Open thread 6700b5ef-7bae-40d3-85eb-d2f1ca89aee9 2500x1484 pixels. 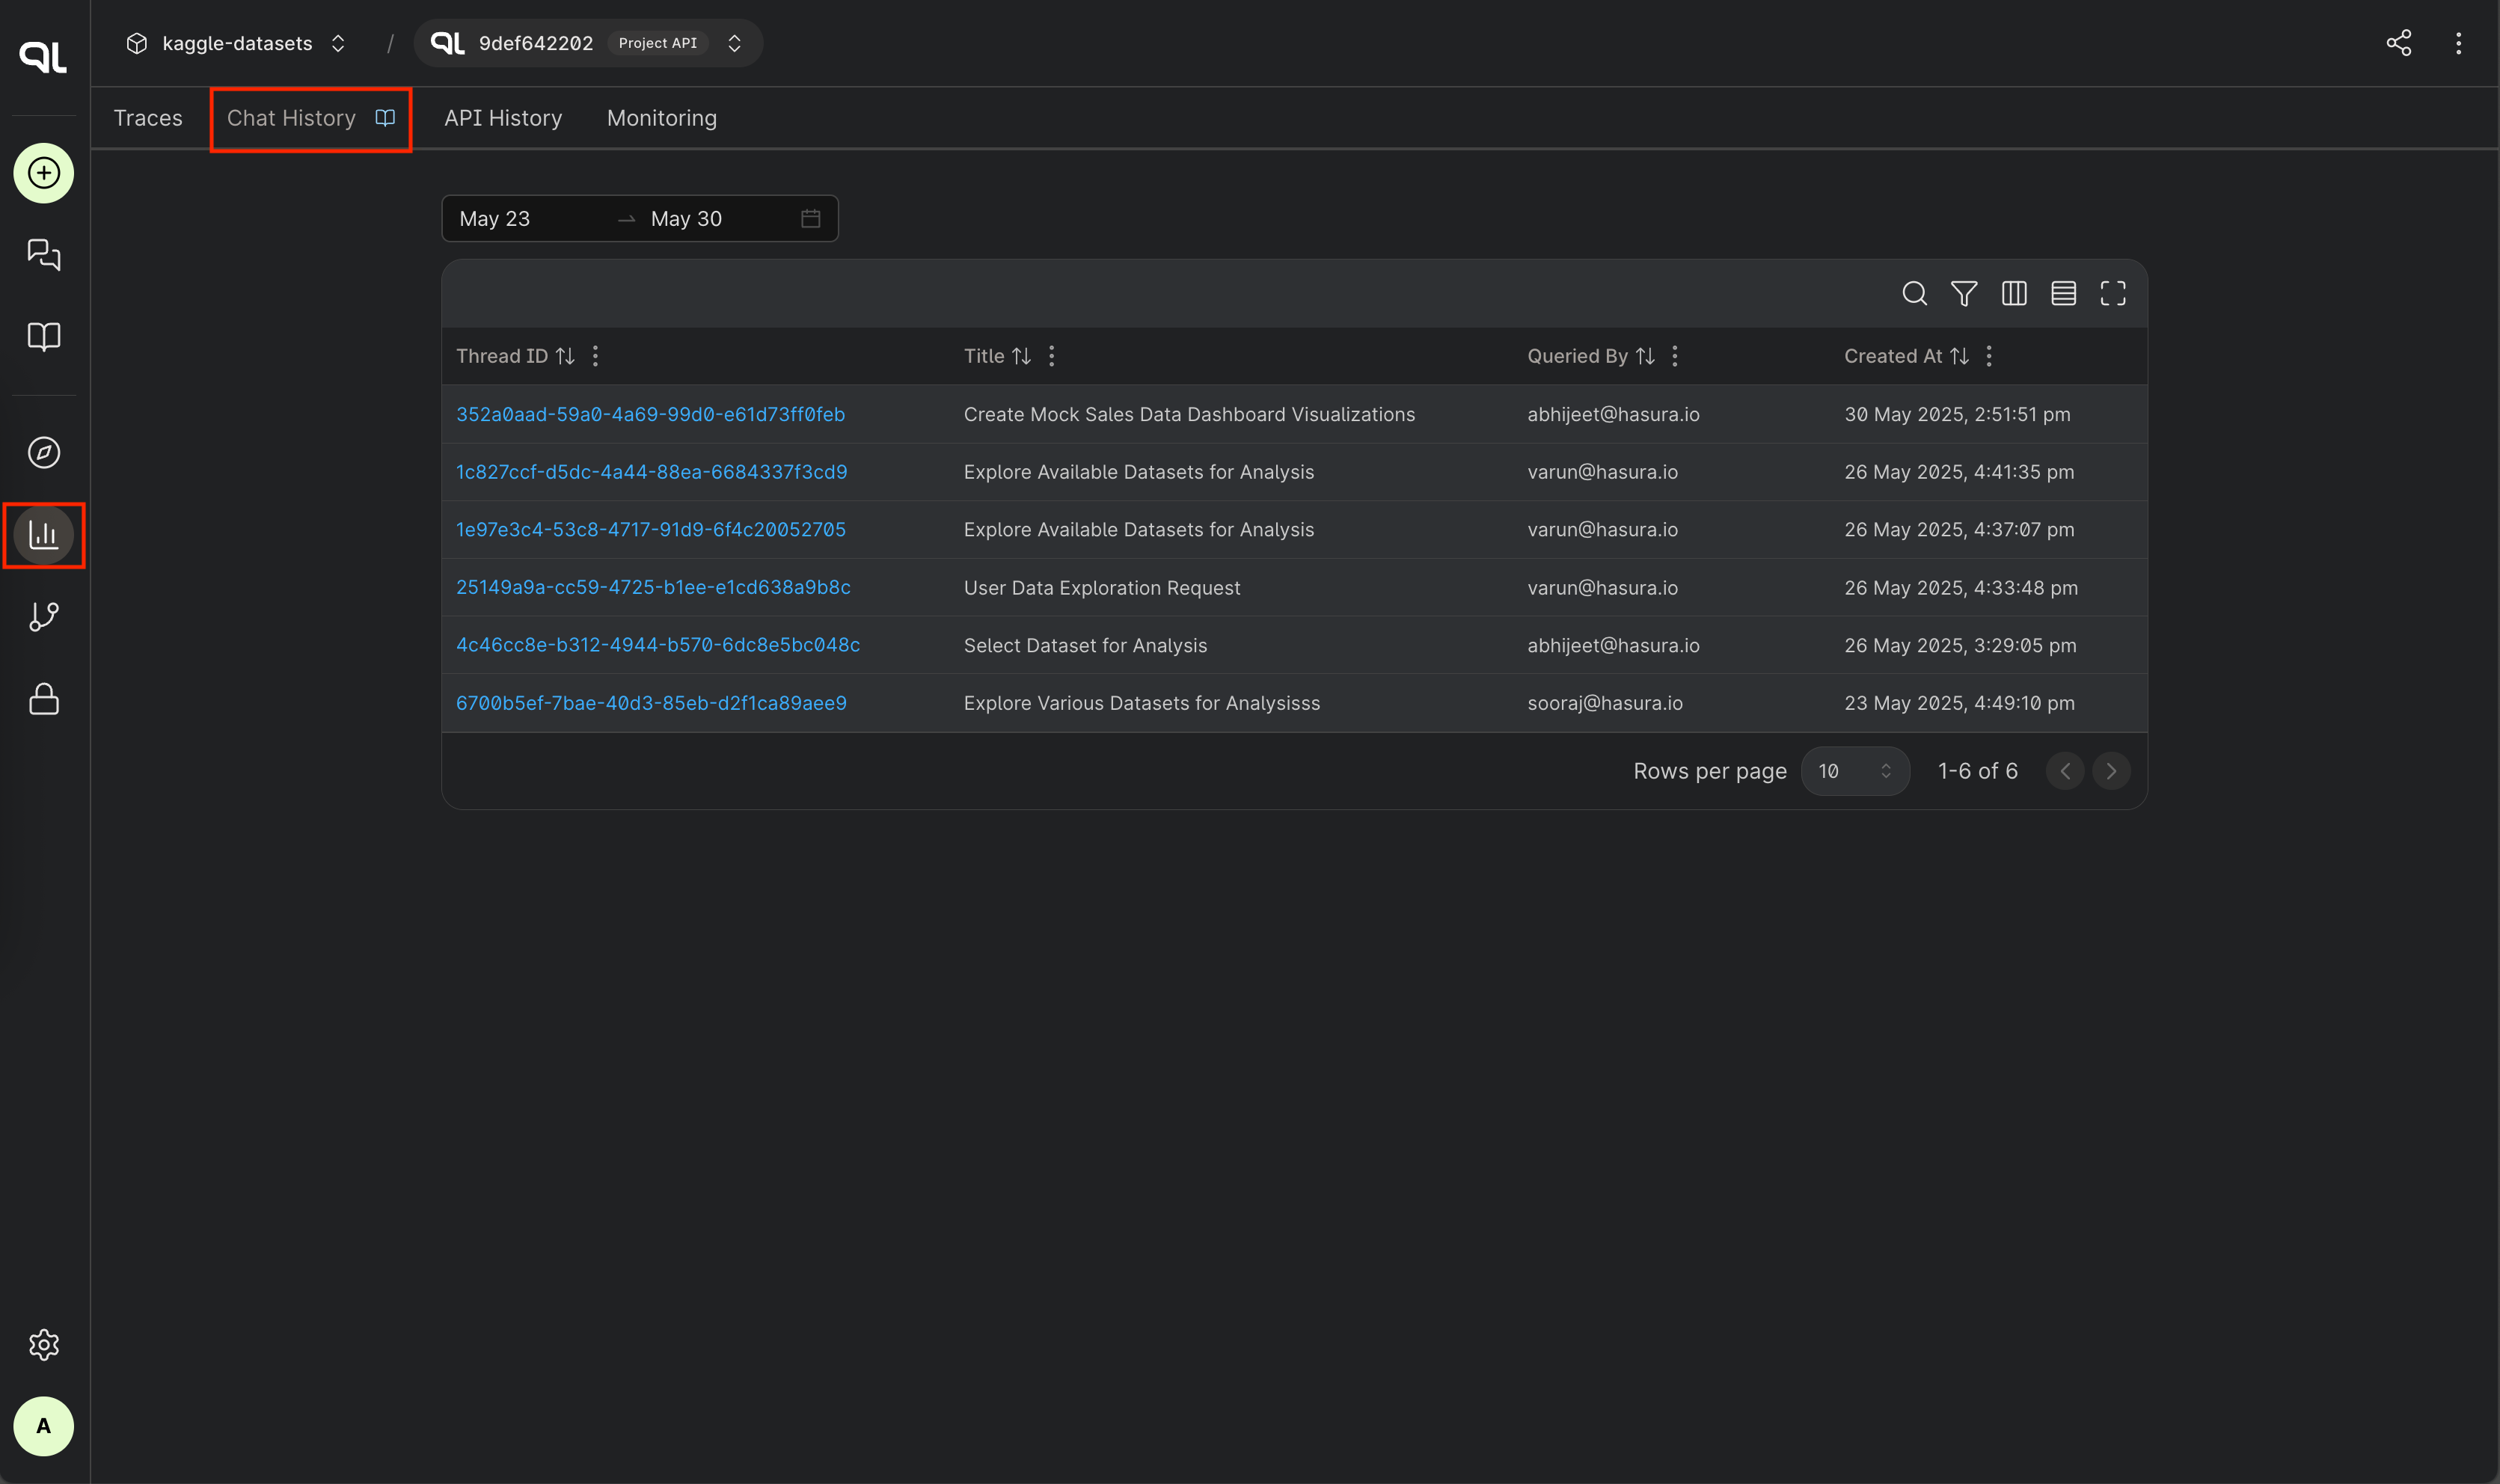coord(651,703)
